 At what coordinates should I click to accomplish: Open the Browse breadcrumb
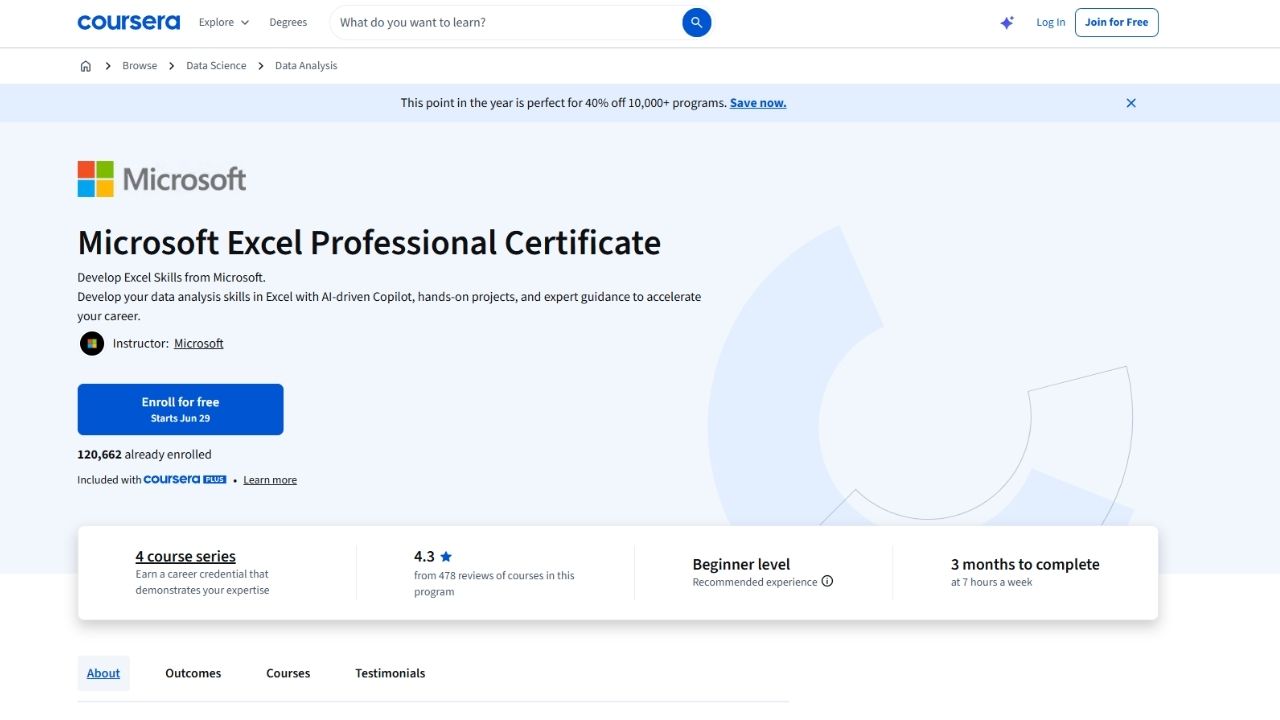coord(140,66)
